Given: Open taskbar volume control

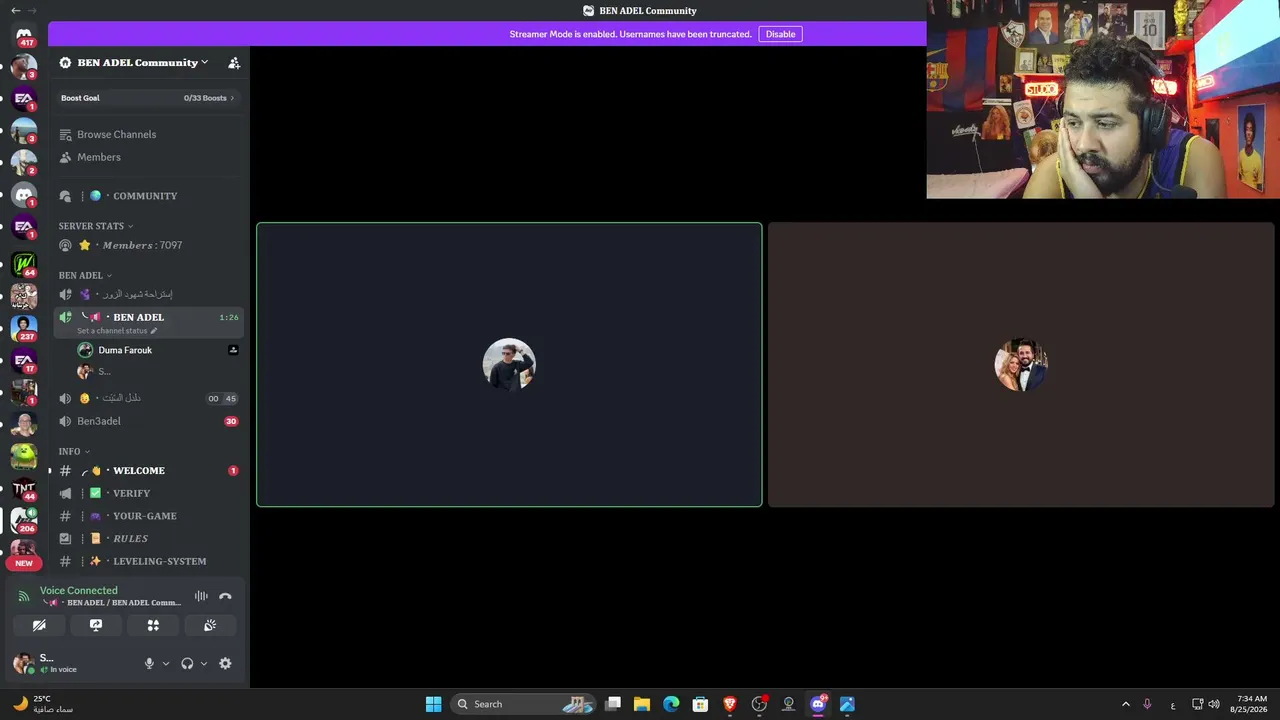Looking at the screenshot, I should point(1214,704).
